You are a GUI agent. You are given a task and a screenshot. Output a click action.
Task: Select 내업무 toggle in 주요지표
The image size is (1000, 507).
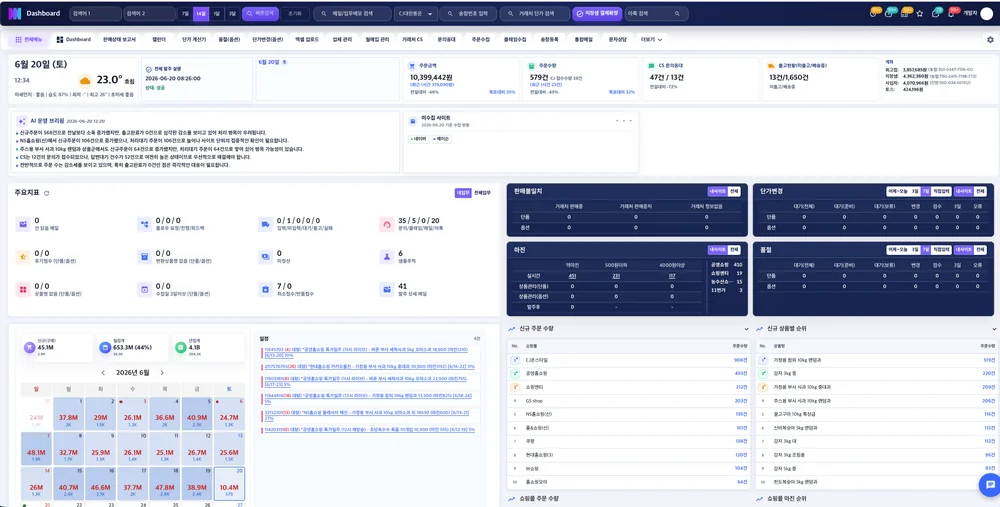(463, 193)
